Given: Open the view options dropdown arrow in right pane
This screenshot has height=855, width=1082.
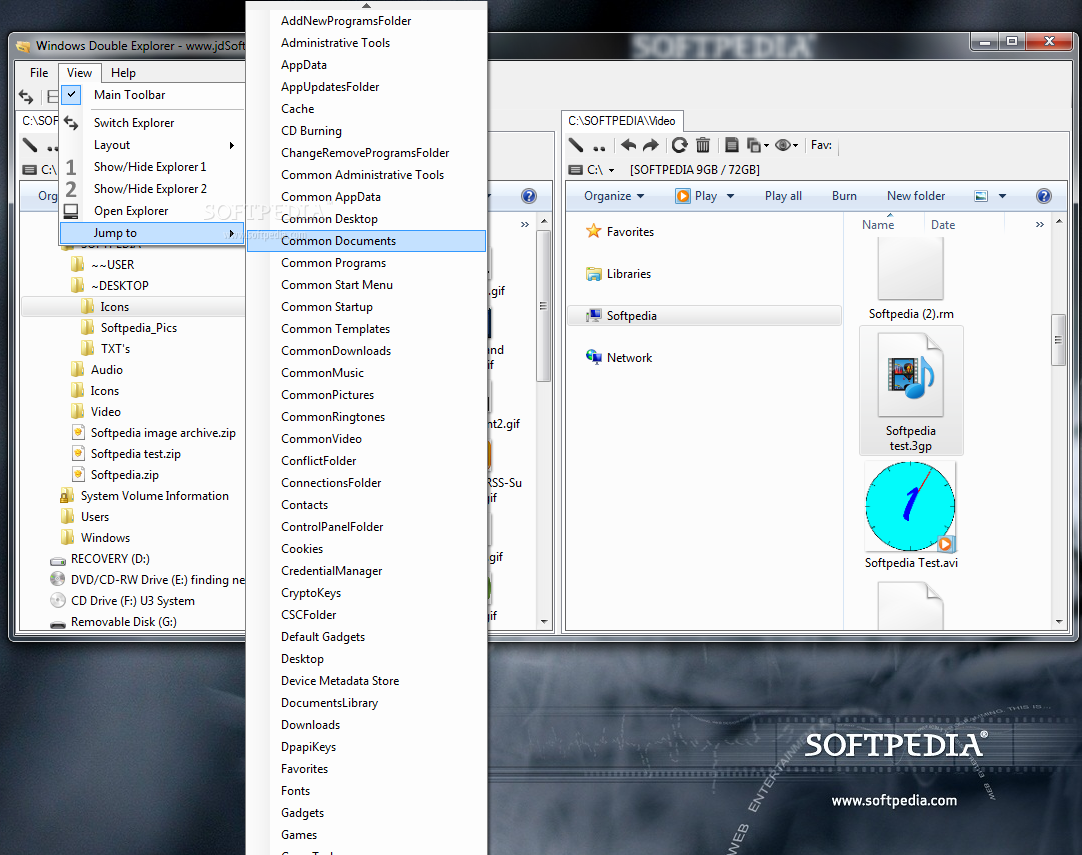Looking at the screenshot, I should (1002, 196).
